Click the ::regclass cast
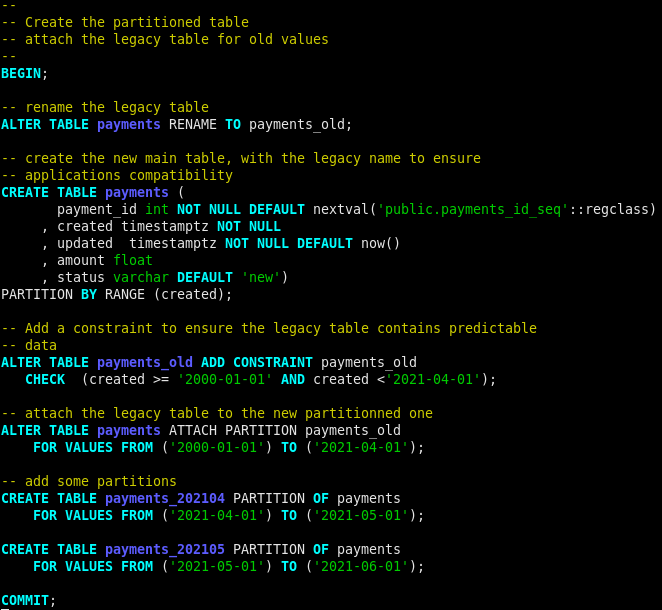Image resolution: width=662 pixels, height=610 pixels. click(x=608, y=209)
